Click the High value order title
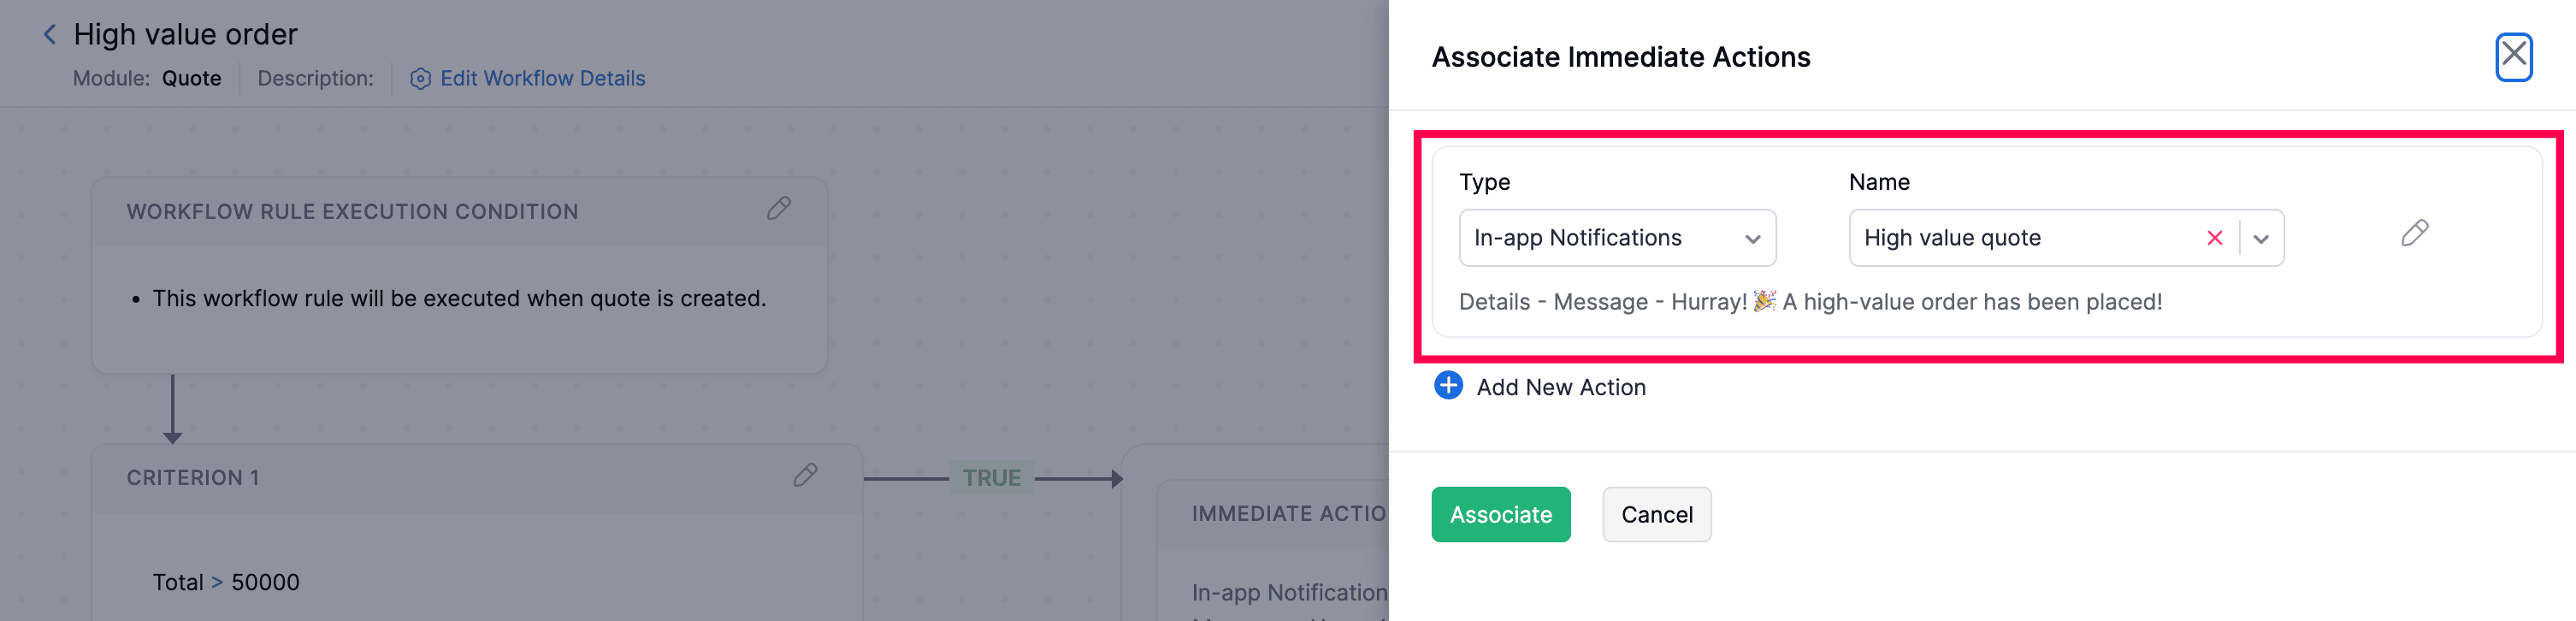 coord(183,33)
